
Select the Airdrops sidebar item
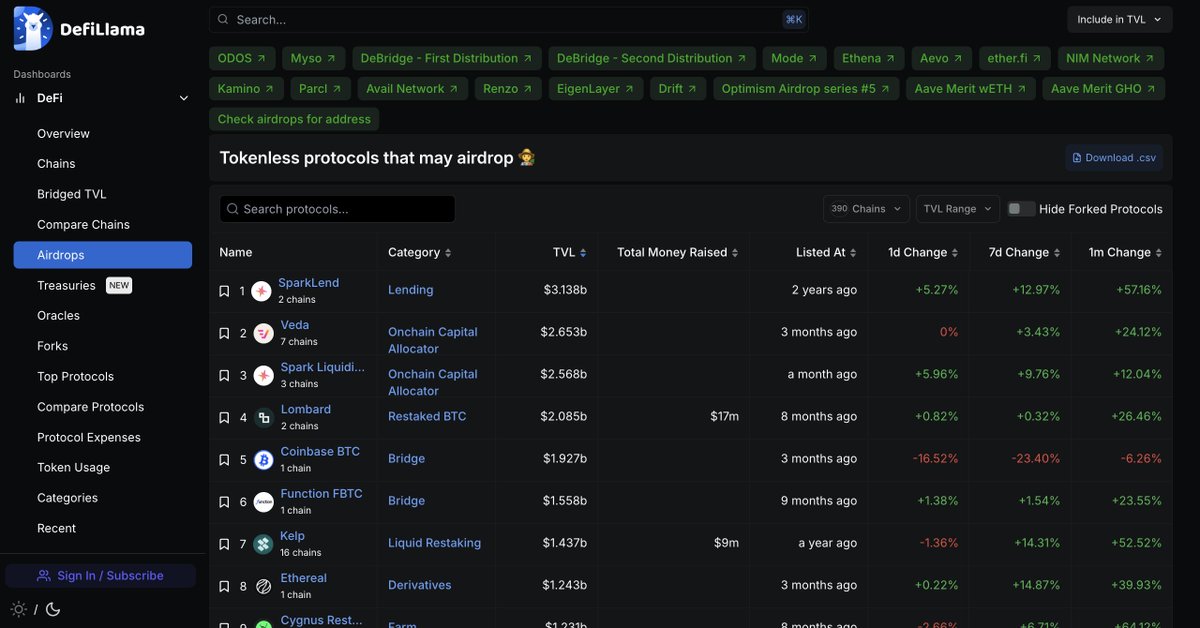(x=103, y=255)
